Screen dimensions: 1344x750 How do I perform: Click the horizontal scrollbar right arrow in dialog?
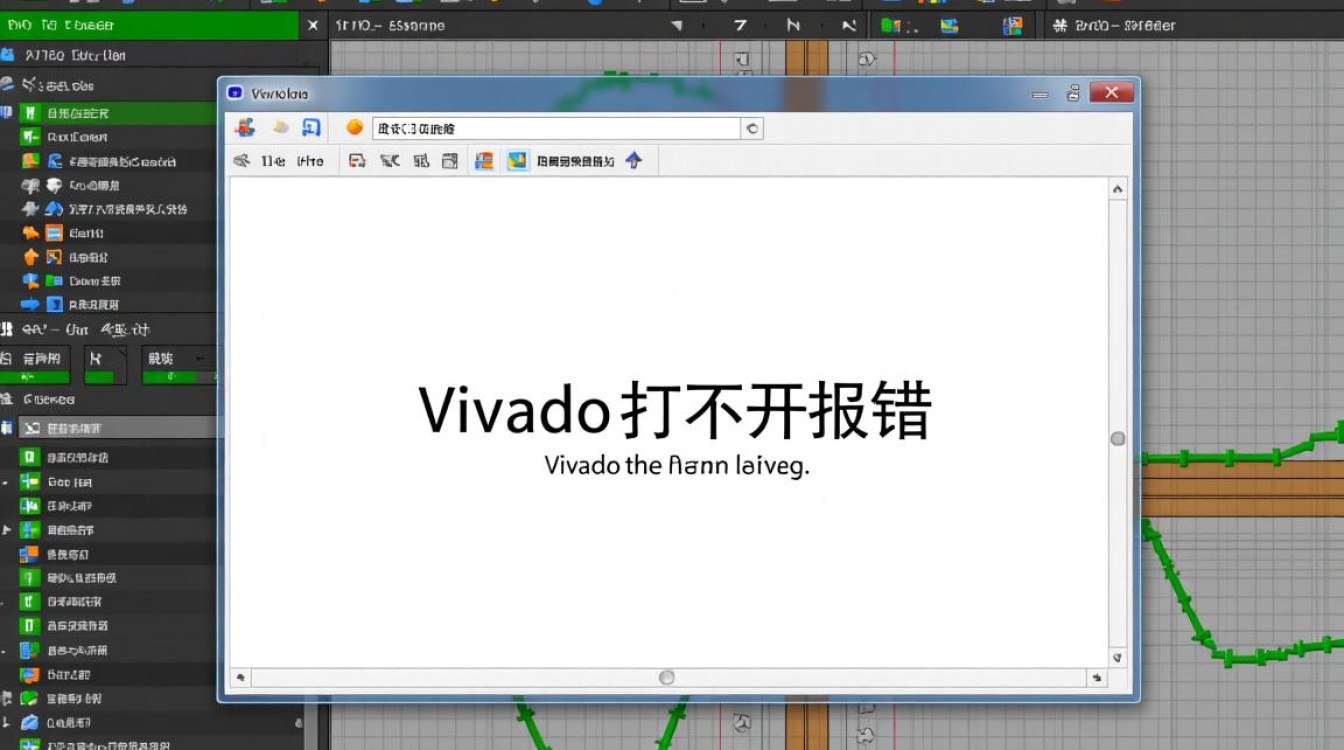(1097, 678)
